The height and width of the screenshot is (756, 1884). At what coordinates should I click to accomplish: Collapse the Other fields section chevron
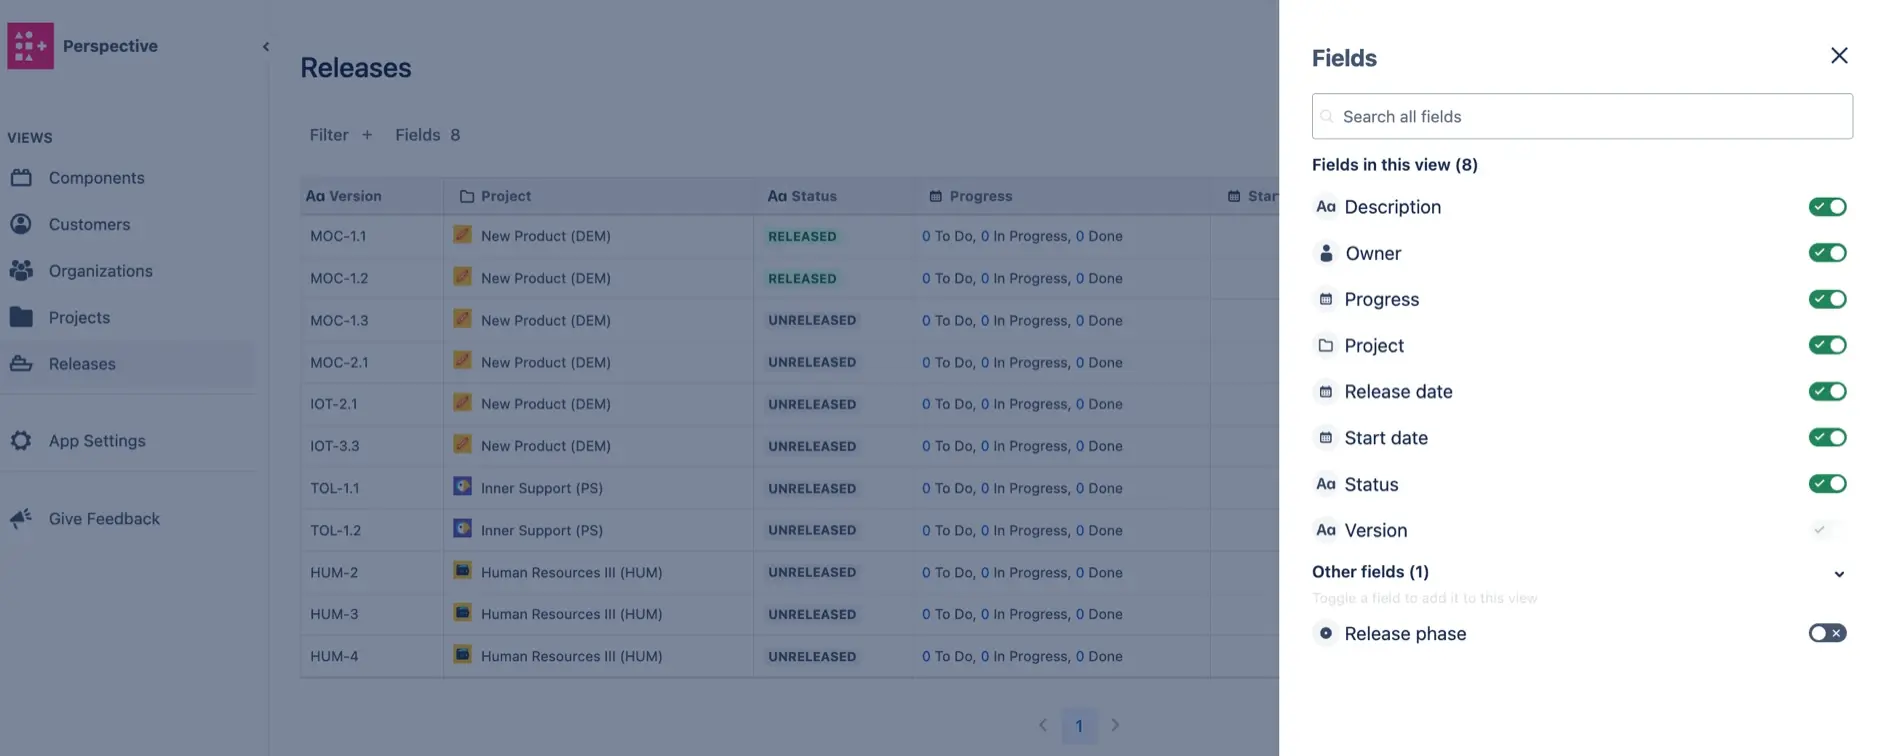click(x=1838, y=574)
